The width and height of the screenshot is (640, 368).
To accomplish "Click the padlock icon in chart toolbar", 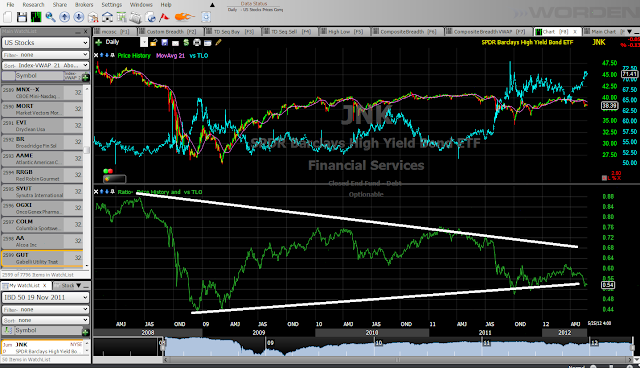I will coord(154,42).
